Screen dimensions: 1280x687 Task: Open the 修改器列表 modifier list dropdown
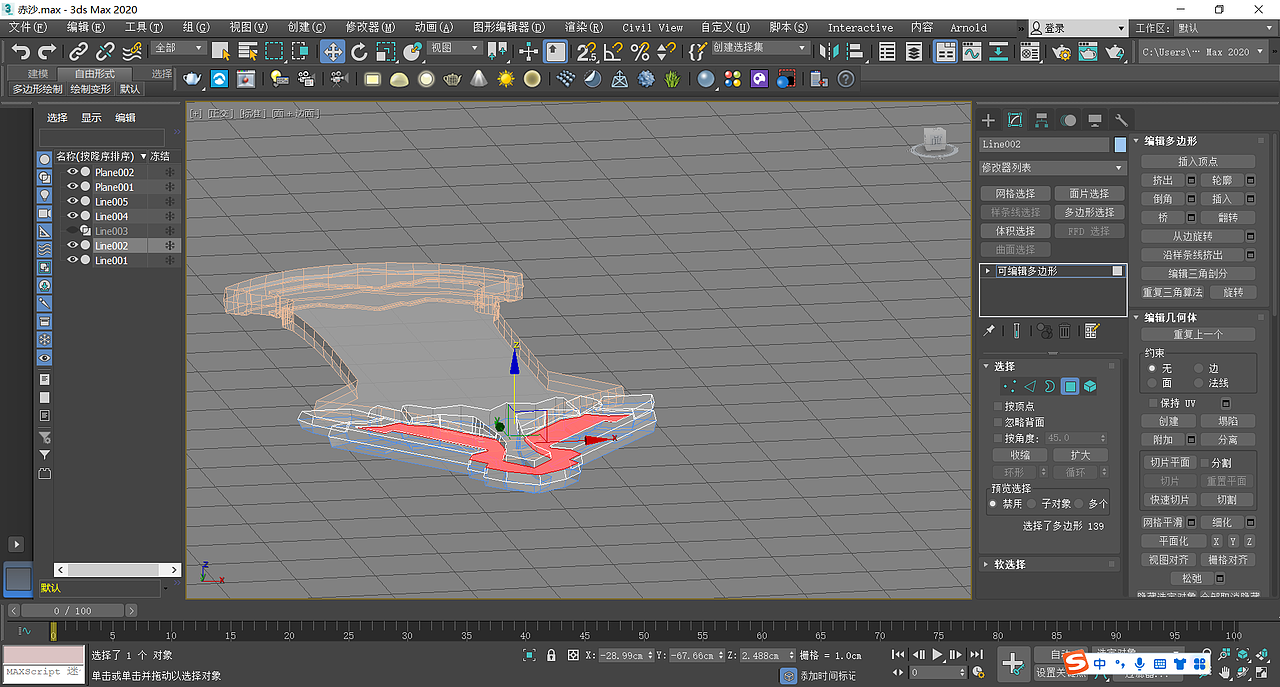point(1052,168)
